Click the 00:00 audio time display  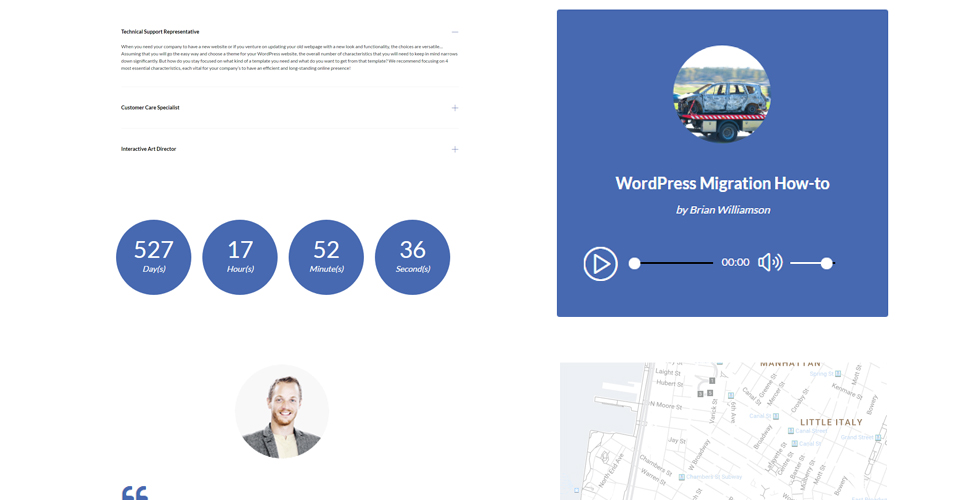point(735,262)
